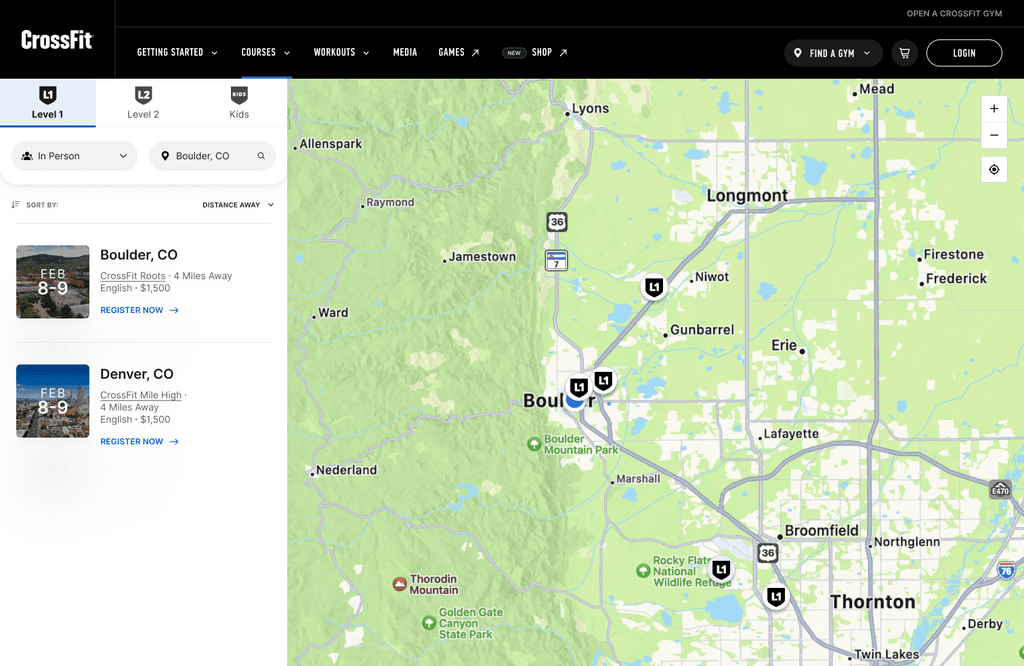Open the Media page

tap(405, 52)
